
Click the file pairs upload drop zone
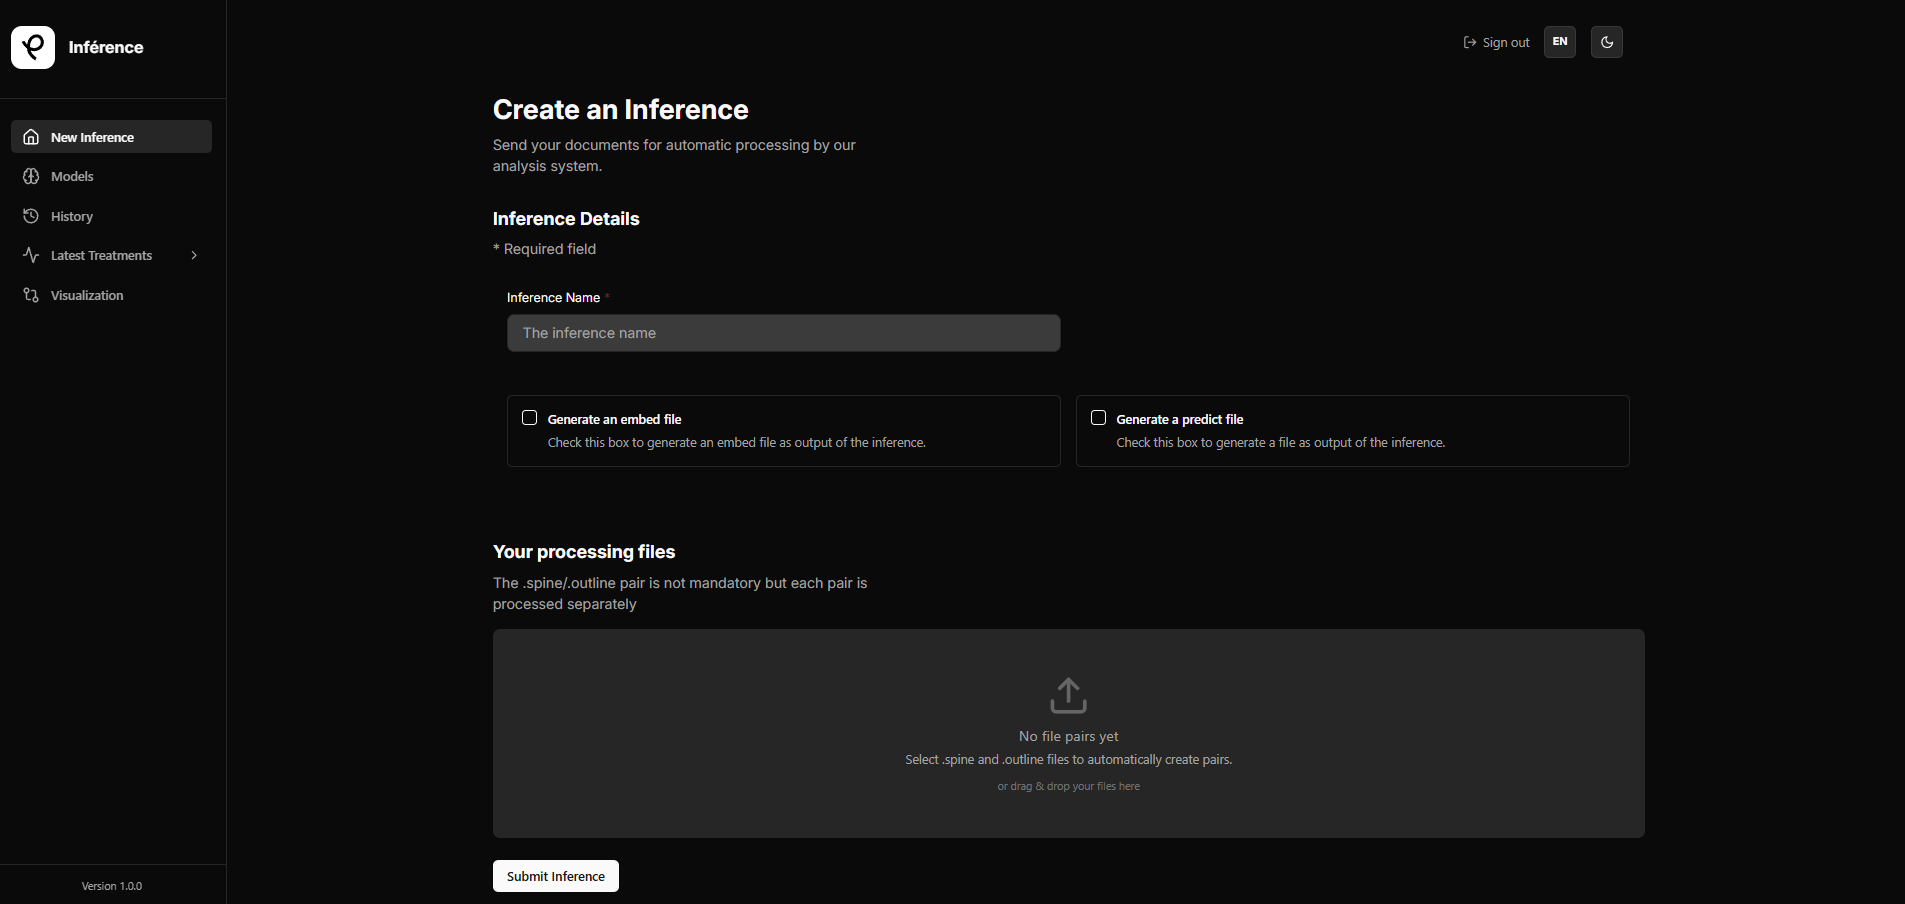tap(1068, 733)
